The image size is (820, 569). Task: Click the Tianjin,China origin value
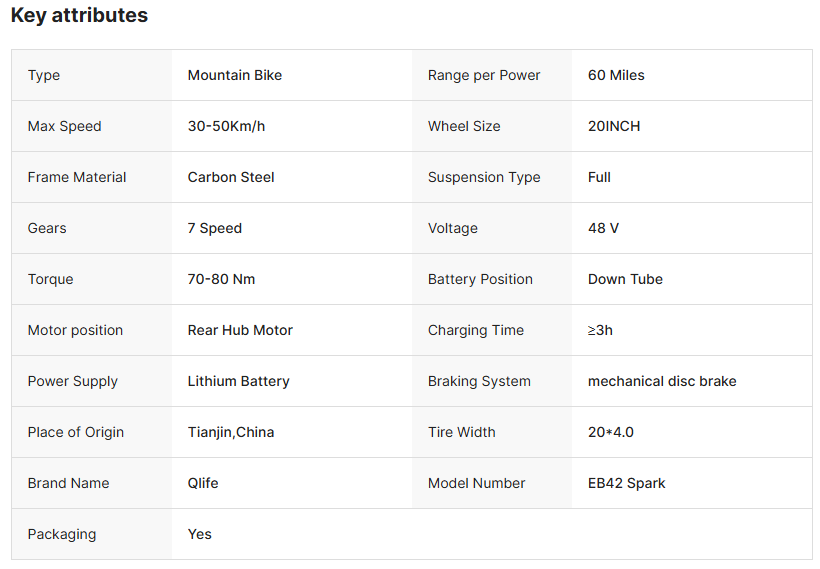231,432
